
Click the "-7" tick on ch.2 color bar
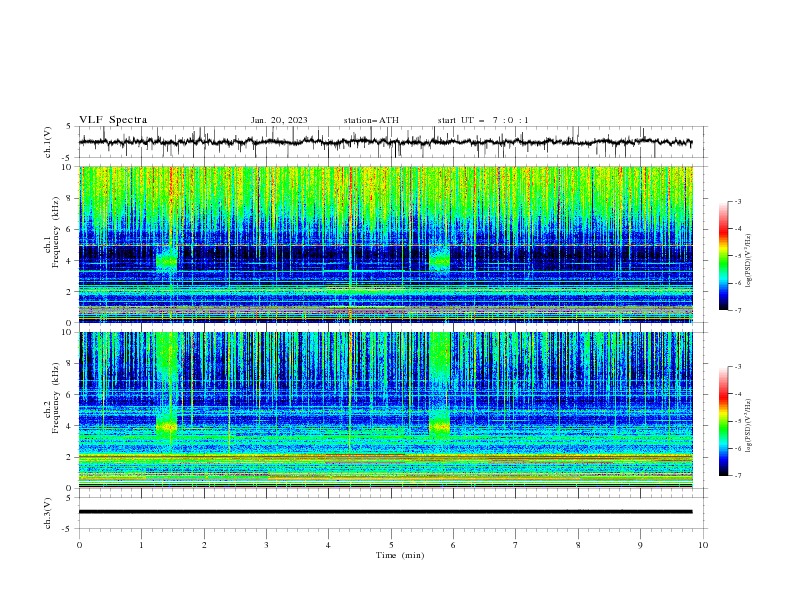737,475
